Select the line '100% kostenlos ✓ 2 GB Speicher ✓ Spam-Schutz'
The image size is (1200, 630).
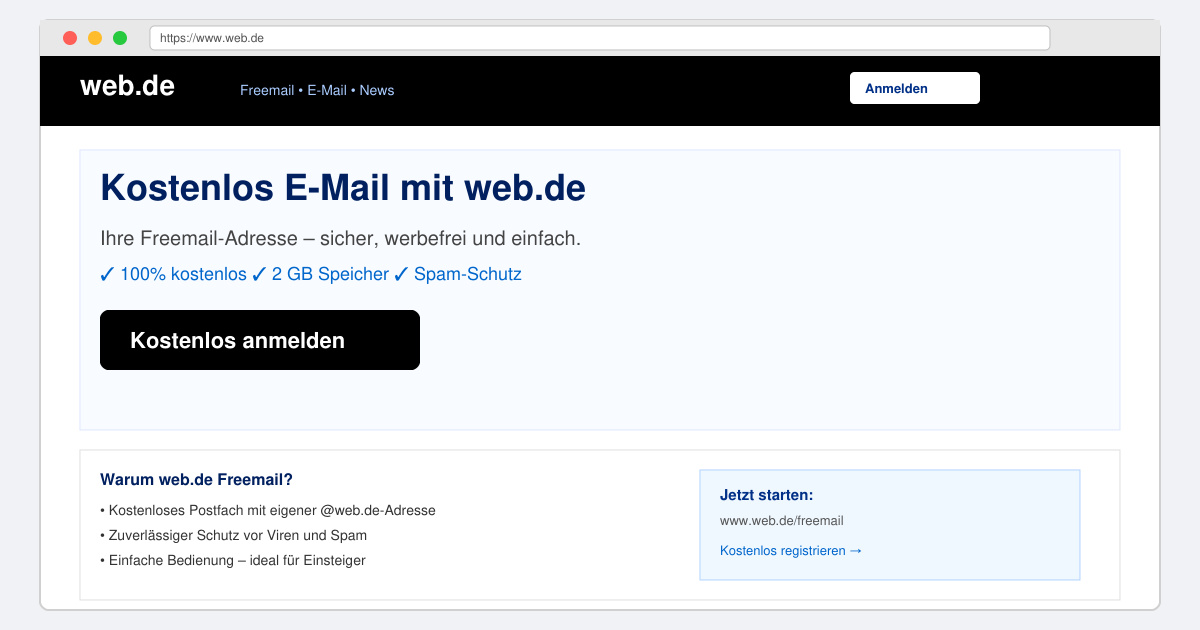(x=311, y=274)
